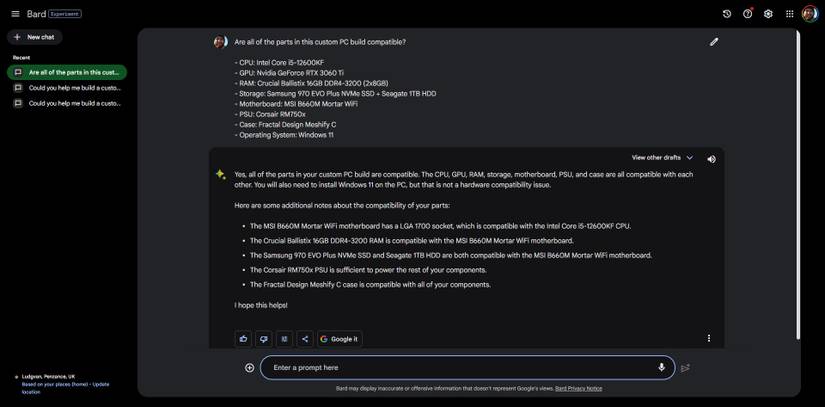Toggle the main menu hamburger icon
The height and width of the screenshot is (407, 825).
click(x=15, y=14)
